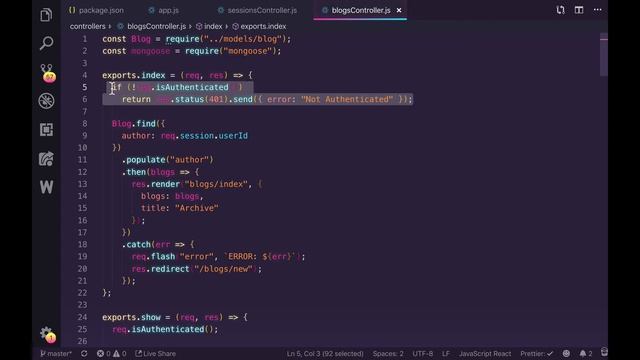Open the Source Control view
The image size is (640, 360).
[x=47, y=73]
